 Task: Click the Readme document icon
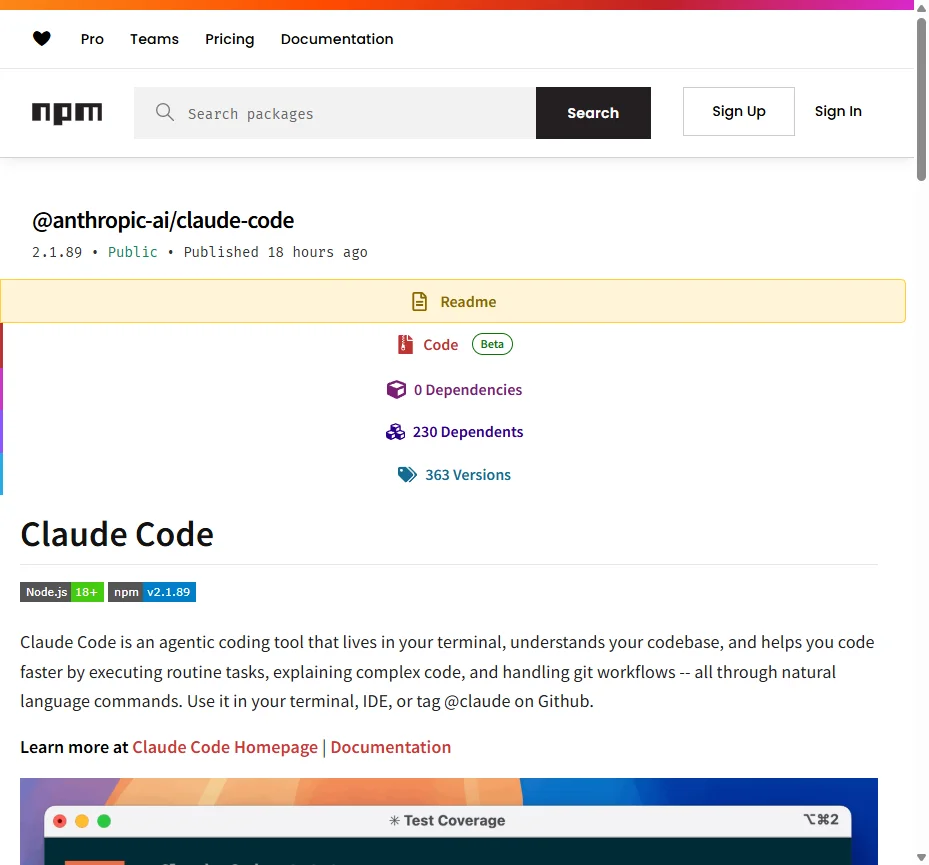point(418,300)
